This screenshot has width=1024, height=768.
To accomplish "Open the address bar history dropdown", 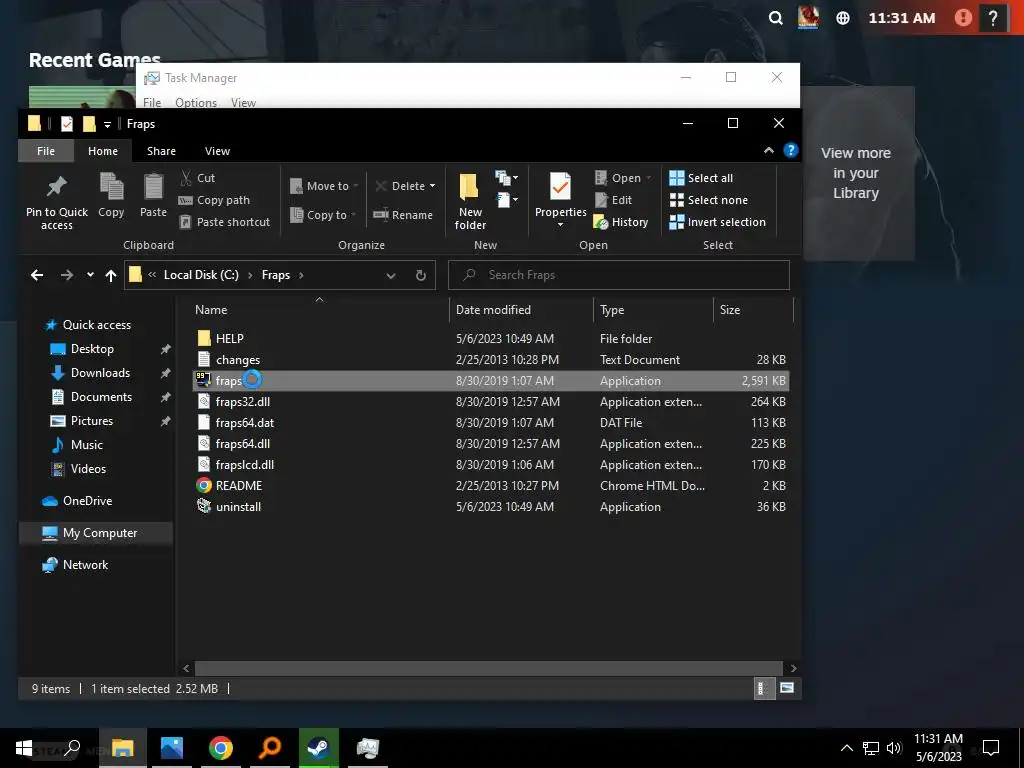I will click(x=391, y=275).
